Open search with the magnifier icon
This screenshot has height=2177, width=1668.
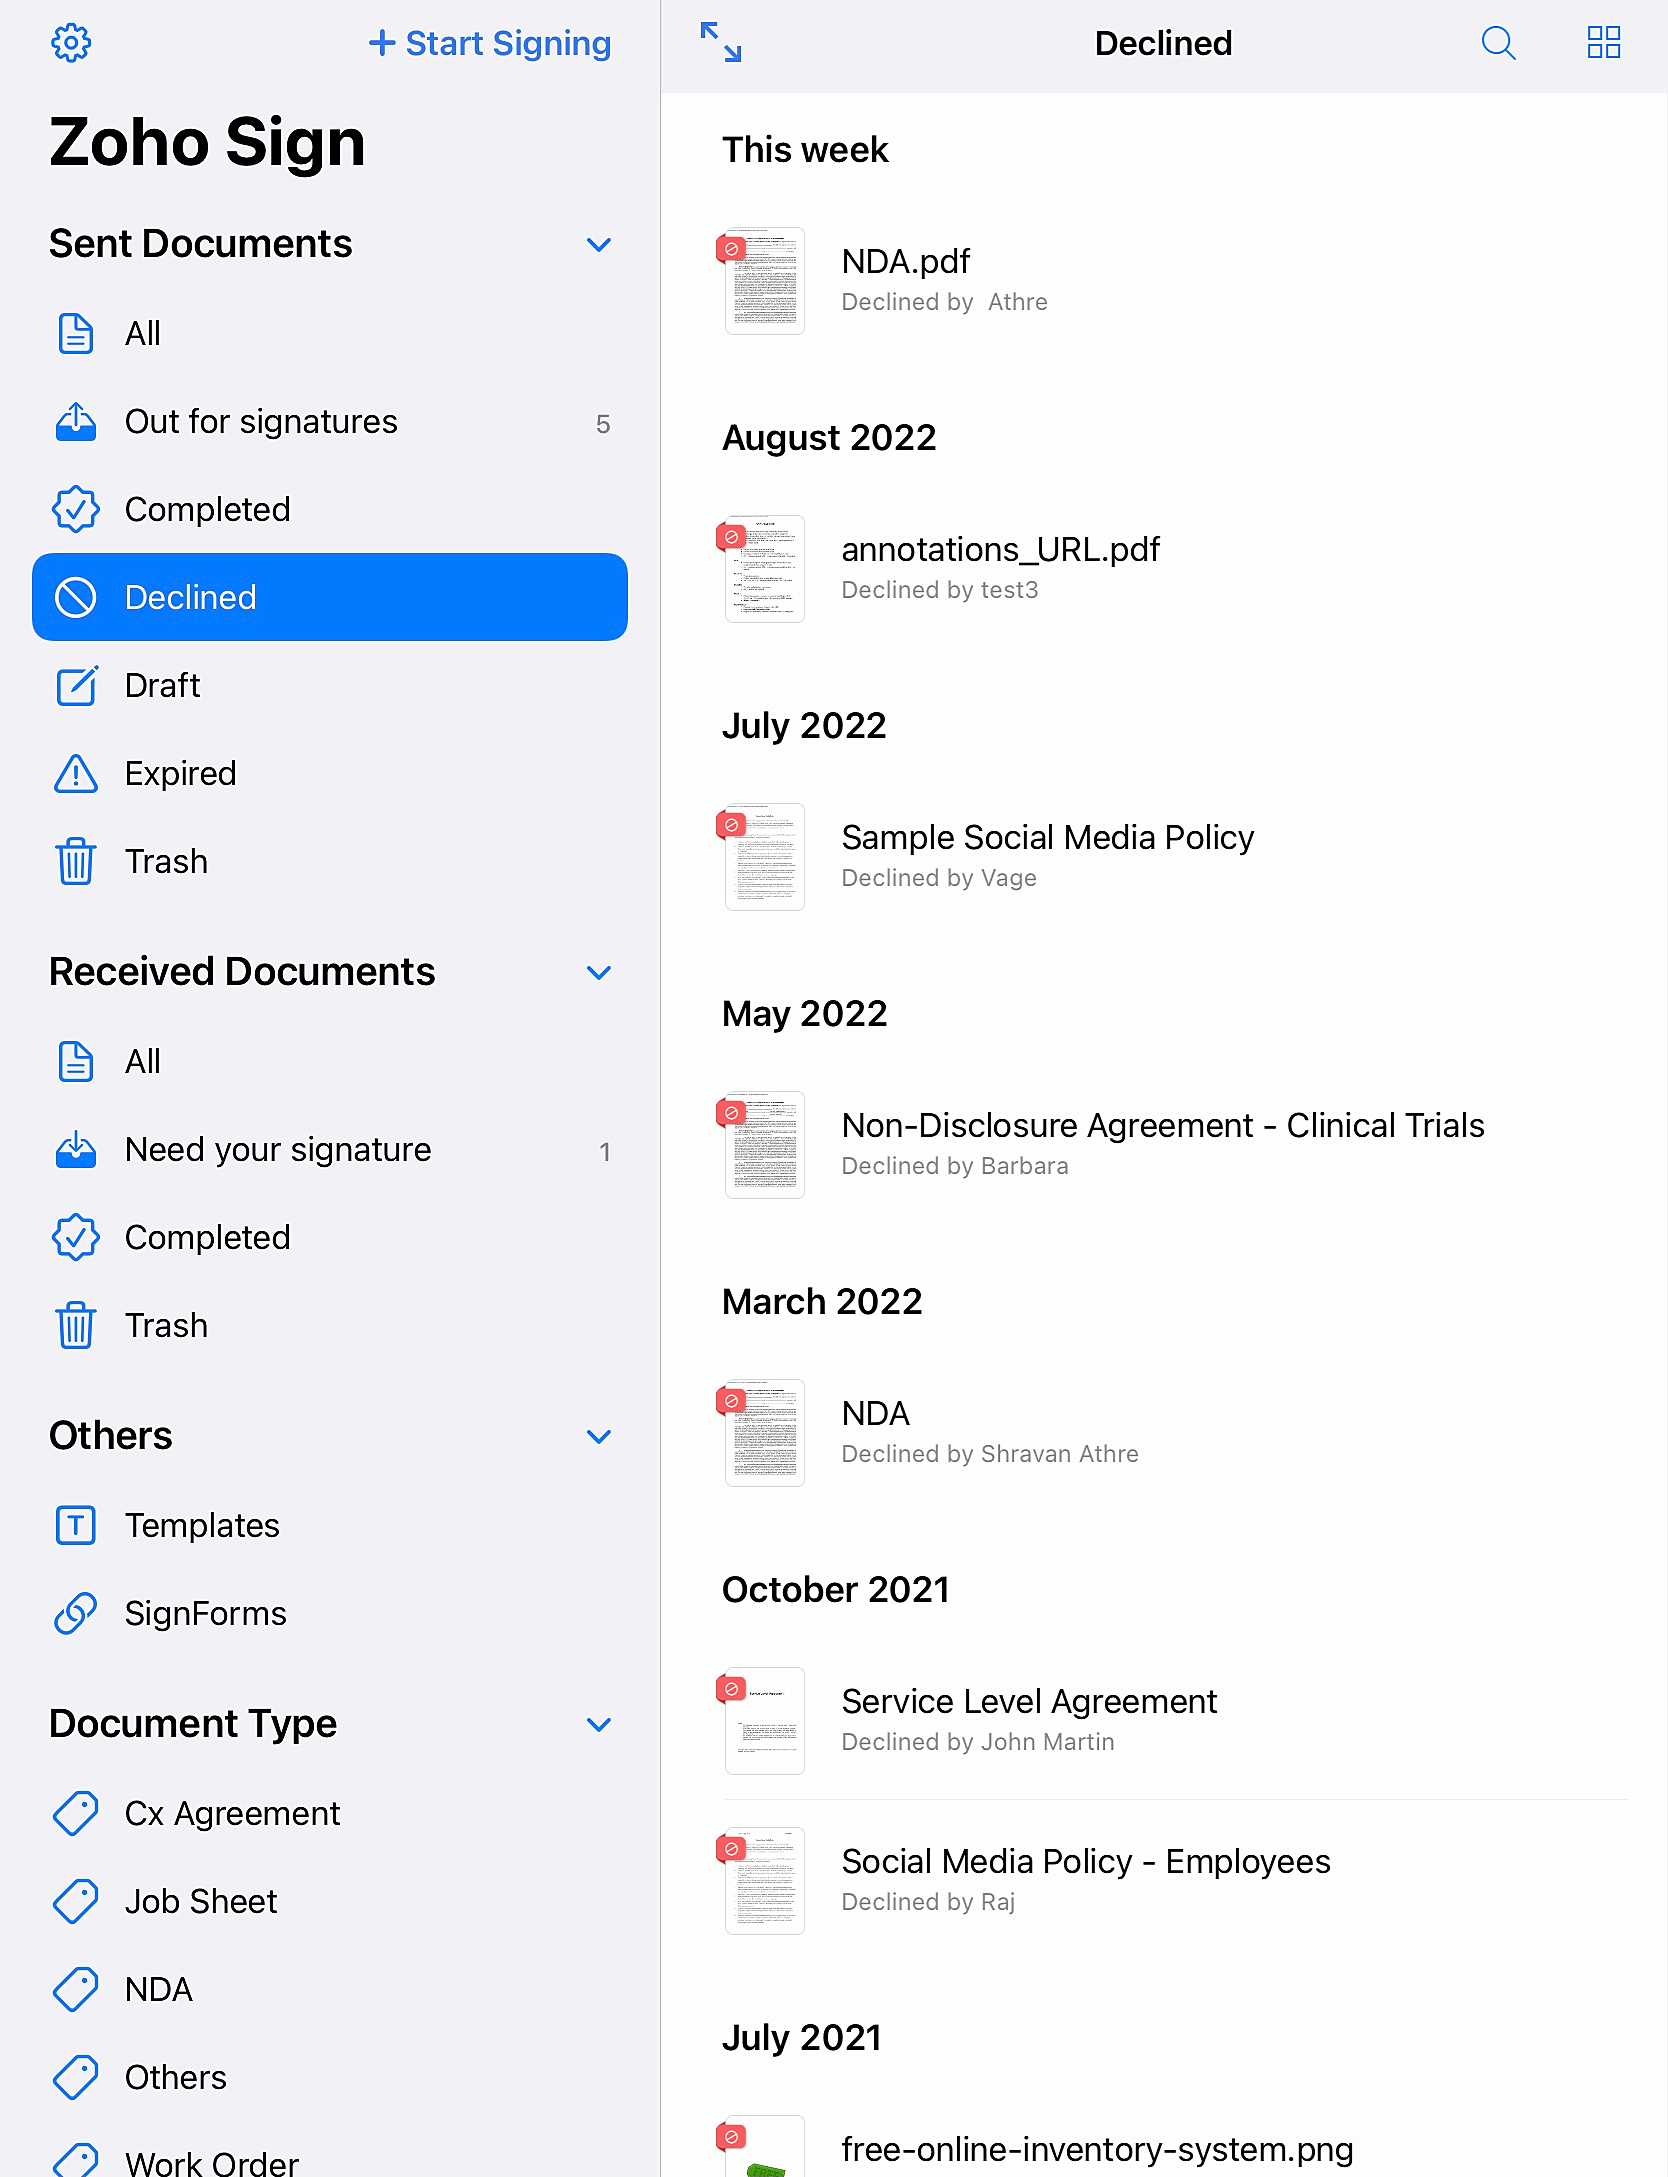[x=1498, y=43]
